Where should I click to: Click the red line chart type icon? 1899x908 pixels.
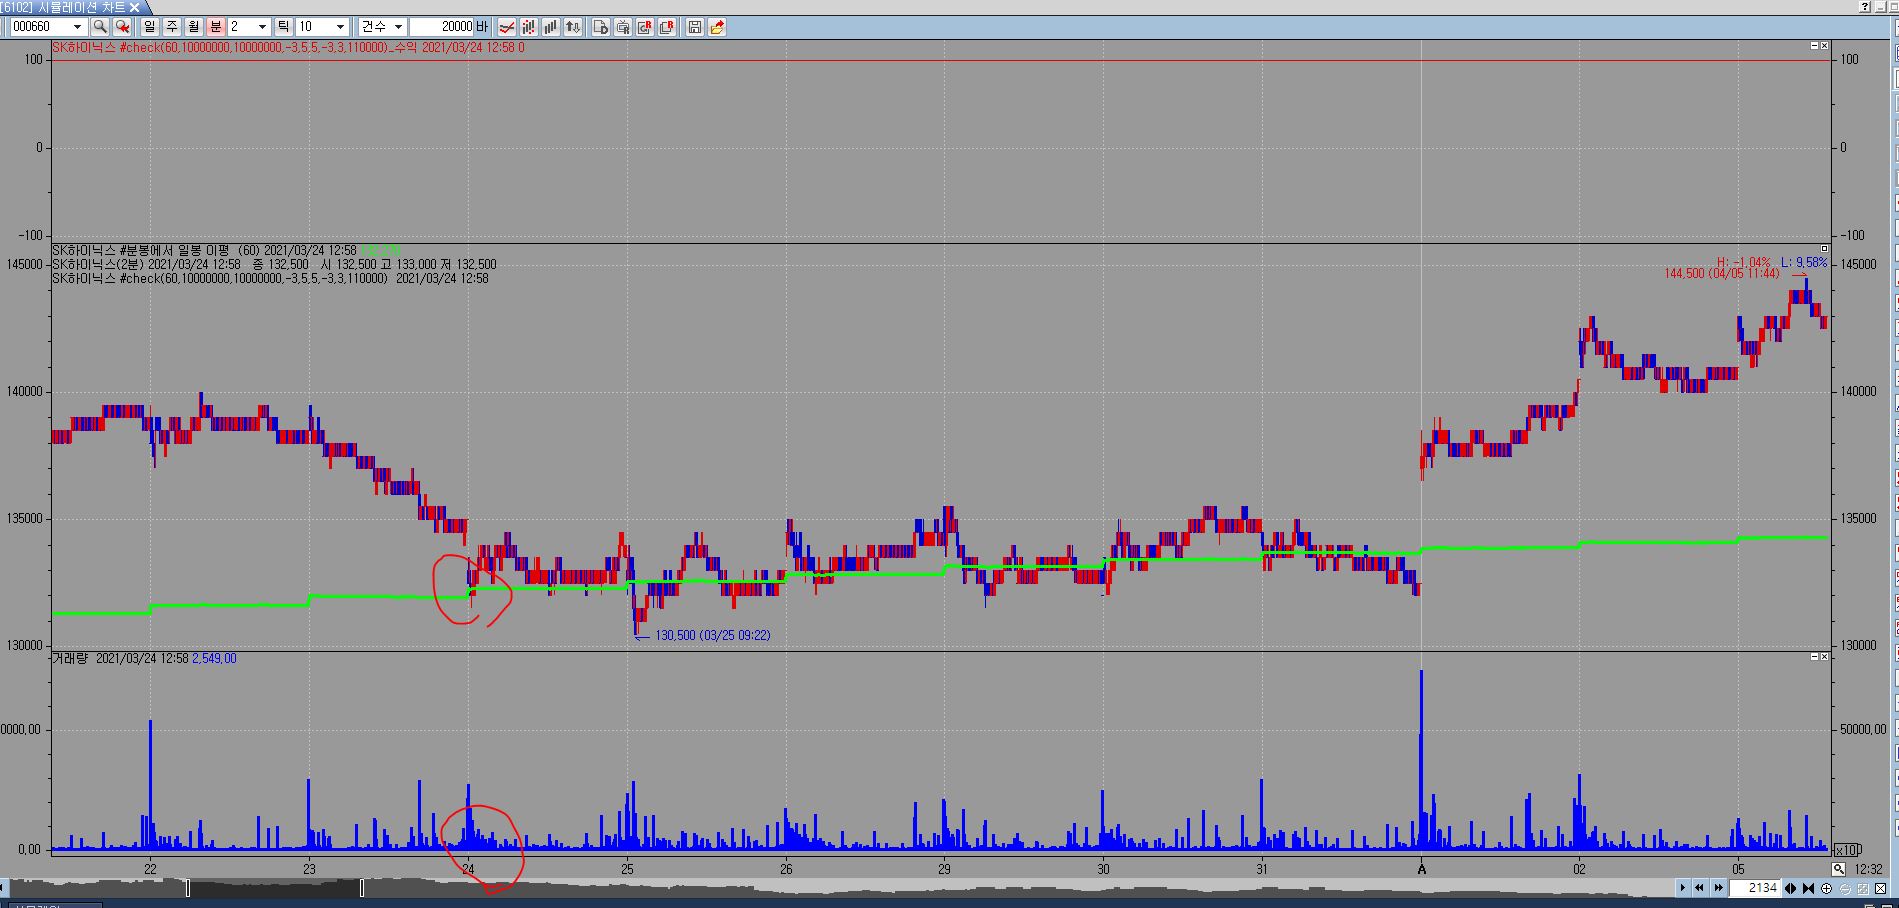507,27
